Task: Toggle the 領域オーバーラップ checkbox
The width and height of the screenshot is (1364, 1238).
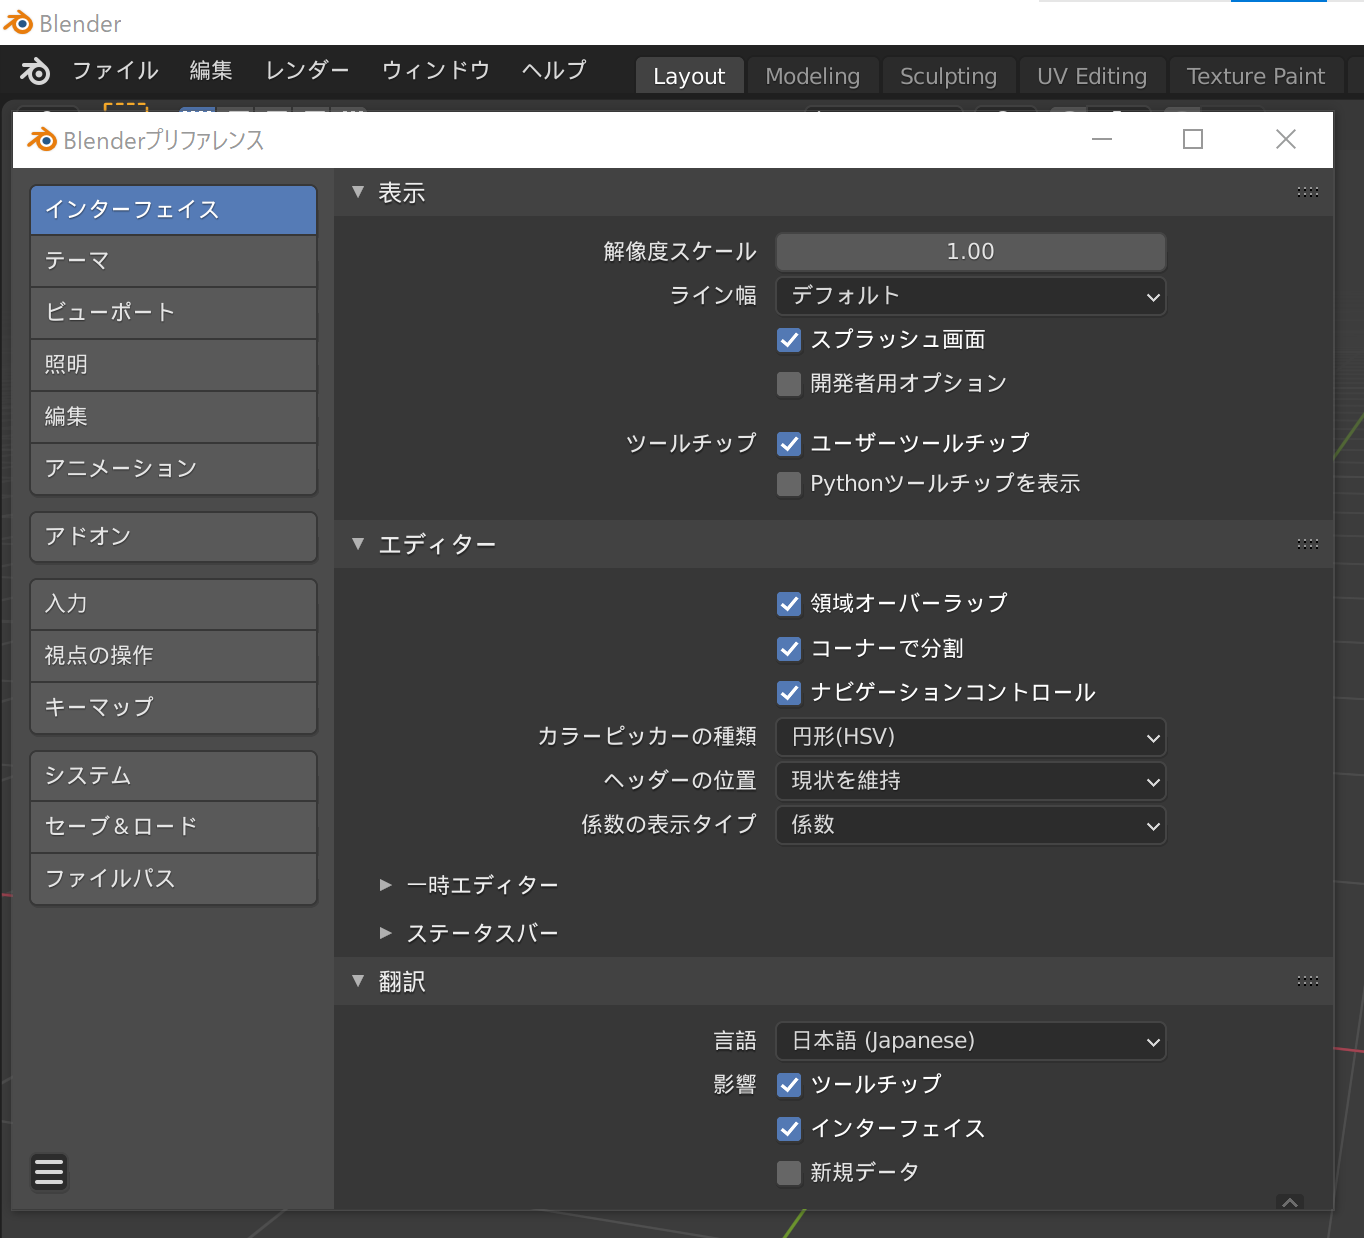Action: (789, 604)
